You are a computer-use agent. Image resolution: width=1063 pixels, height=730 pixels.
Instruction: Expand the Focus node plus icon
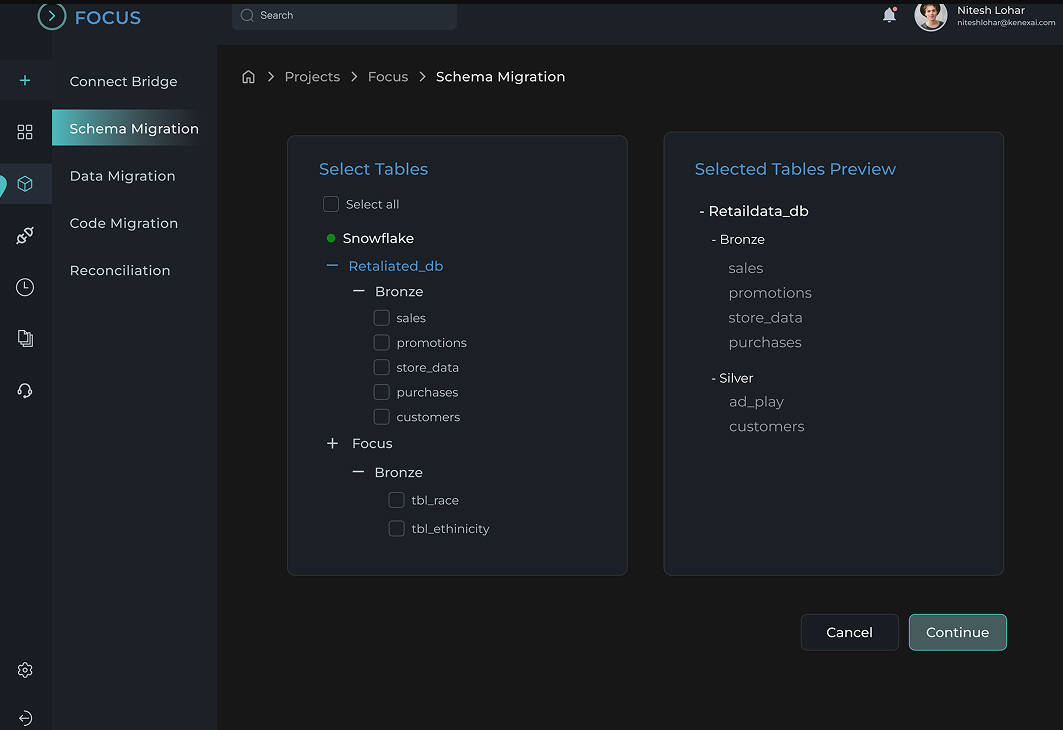pyautogui.click(x=332, y=443)
